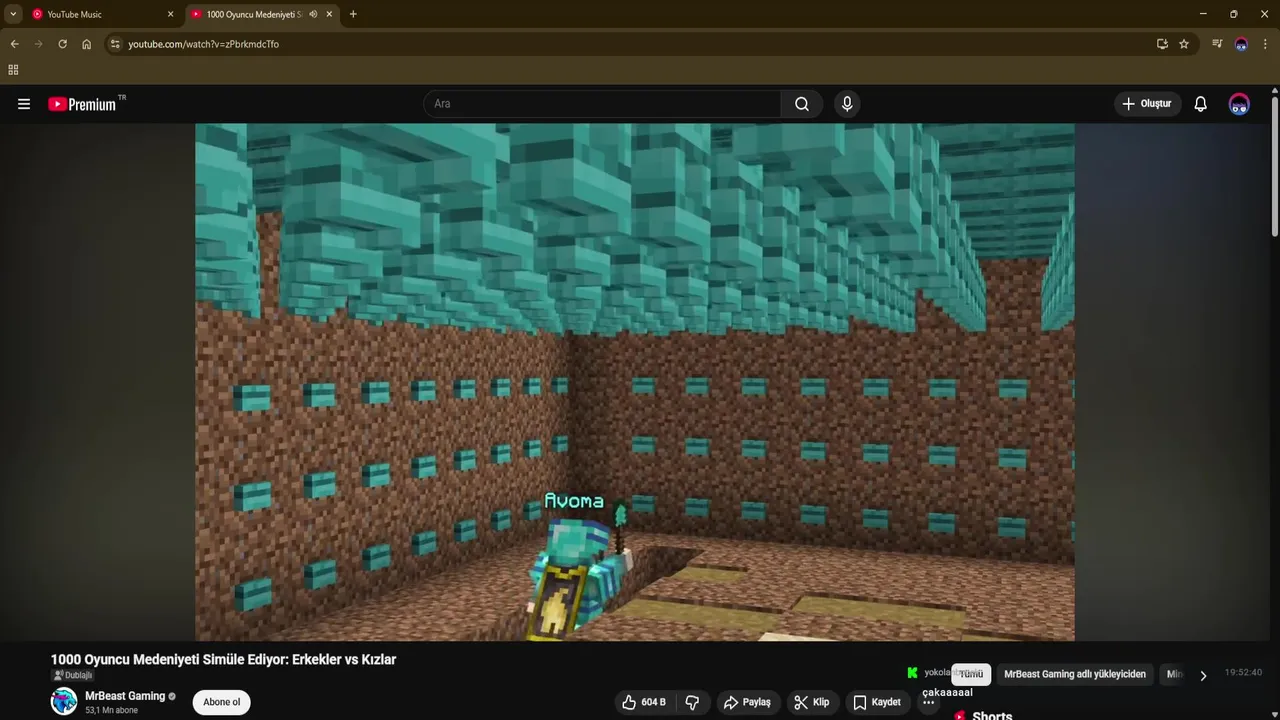Go forward with browser forward arrow
The height and width of the screenshot is (720, 1280).
pos(38,44)
